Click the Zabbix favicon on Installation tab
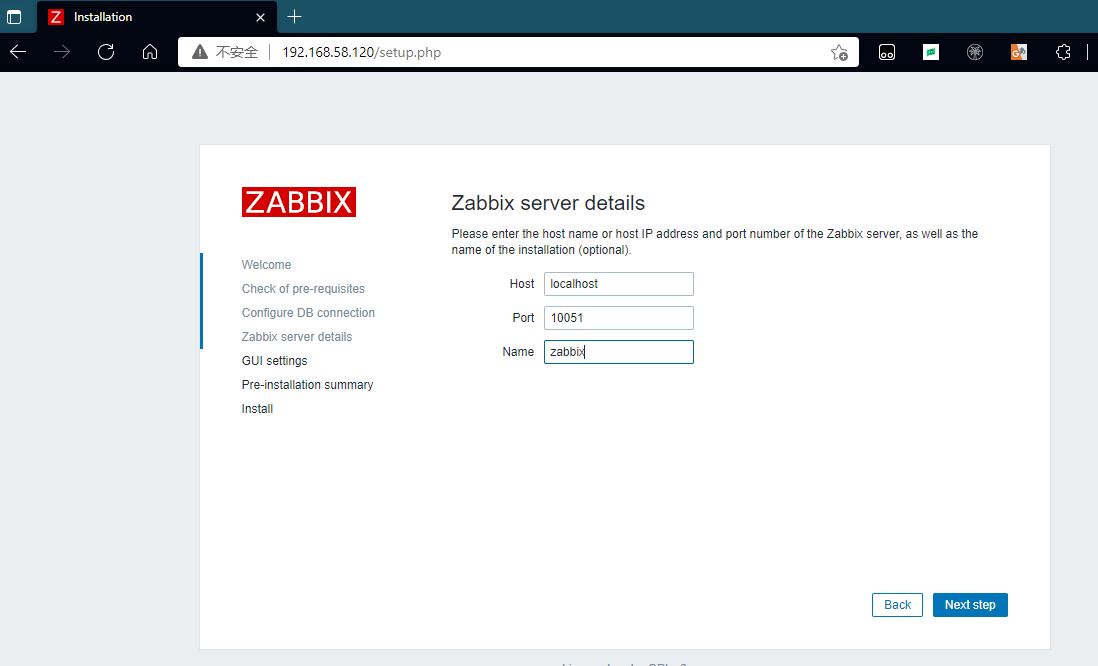The image size is (1098, 666). pos(56,17)
